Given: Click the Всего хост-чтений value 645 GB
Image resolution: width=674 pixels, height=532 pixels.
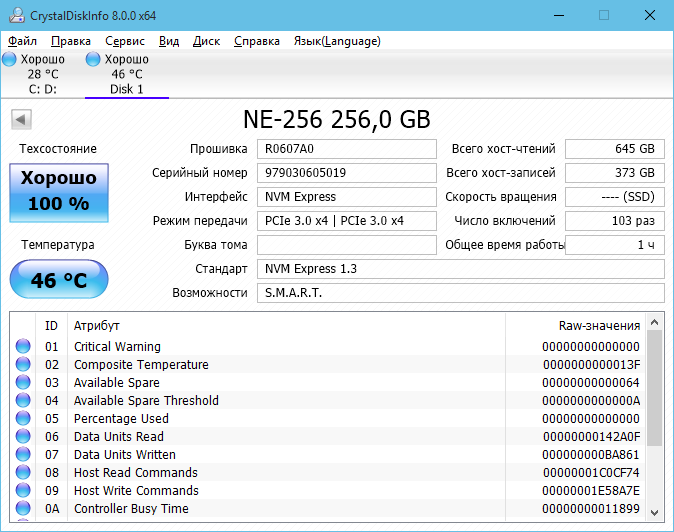Looking at the screenshot, I should (615, 149).
